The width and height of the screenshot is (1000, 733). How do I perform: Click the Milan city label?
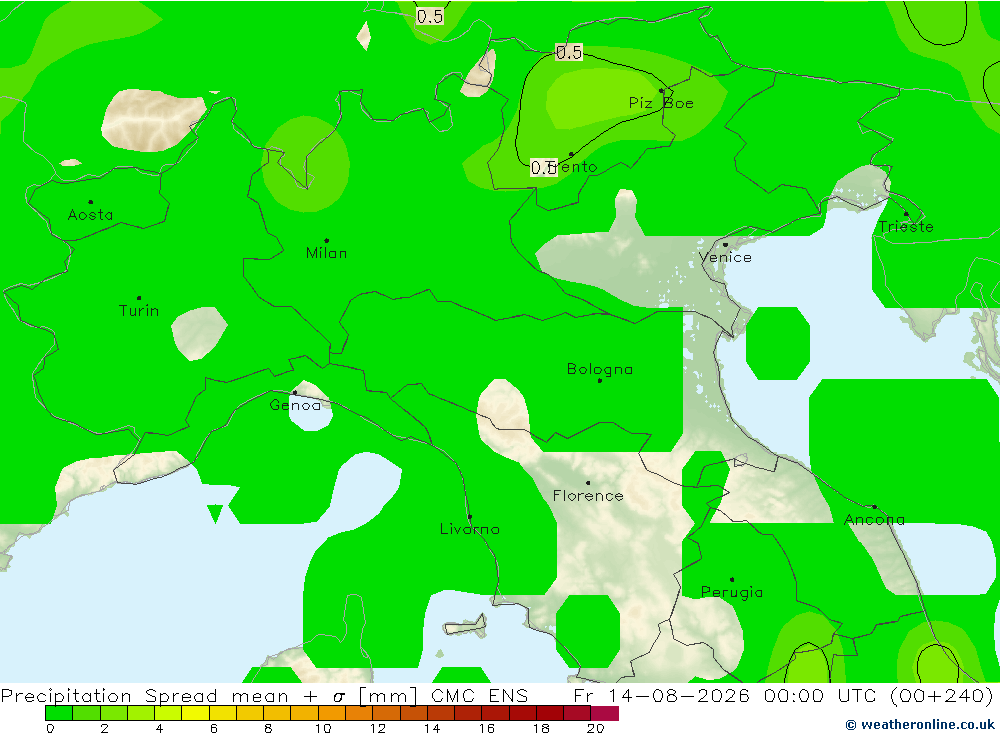(x=327, y=253)
